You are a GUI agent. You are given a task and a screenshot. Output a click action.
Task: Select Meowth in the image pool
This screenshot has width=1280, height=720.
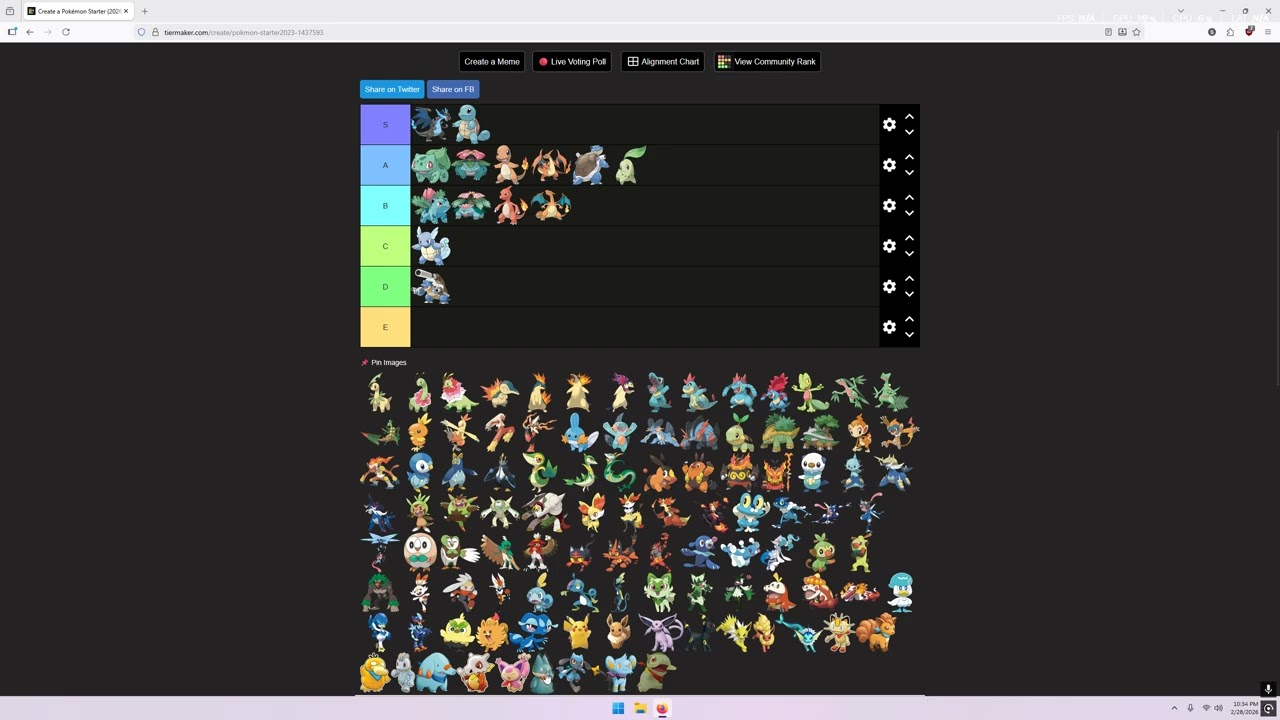click(x=838, y=632)
